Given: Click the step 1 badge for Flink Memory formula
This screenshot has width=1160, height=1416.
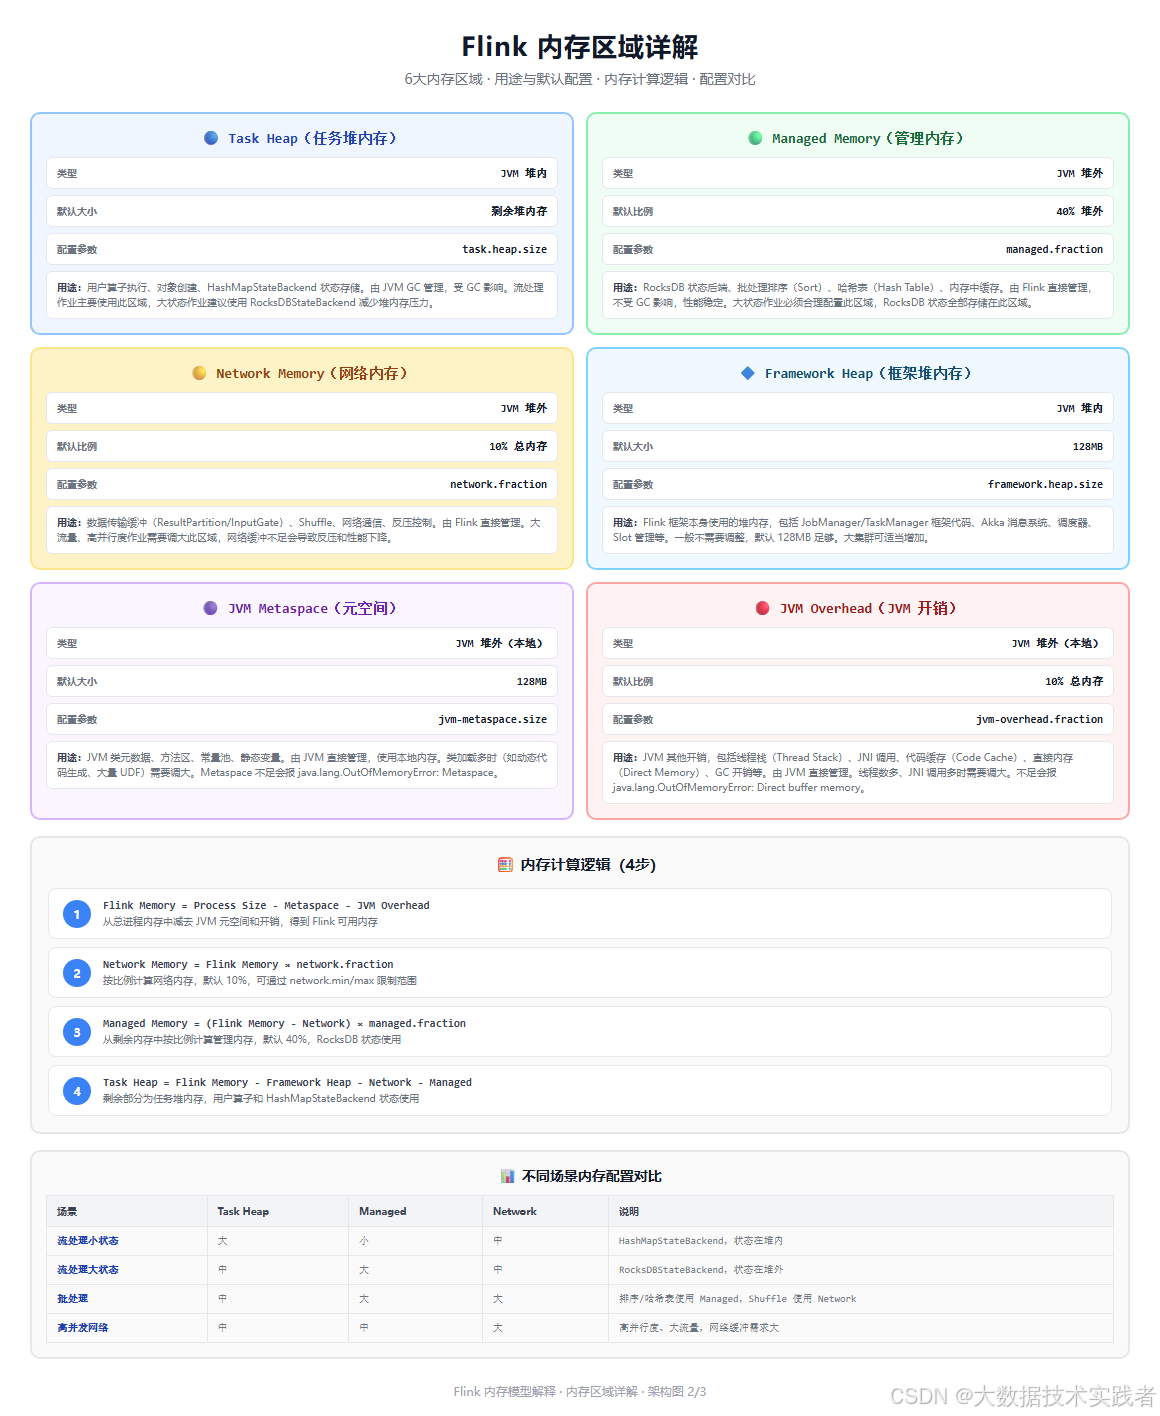Looking at the screenshot, I should point(77,914).
